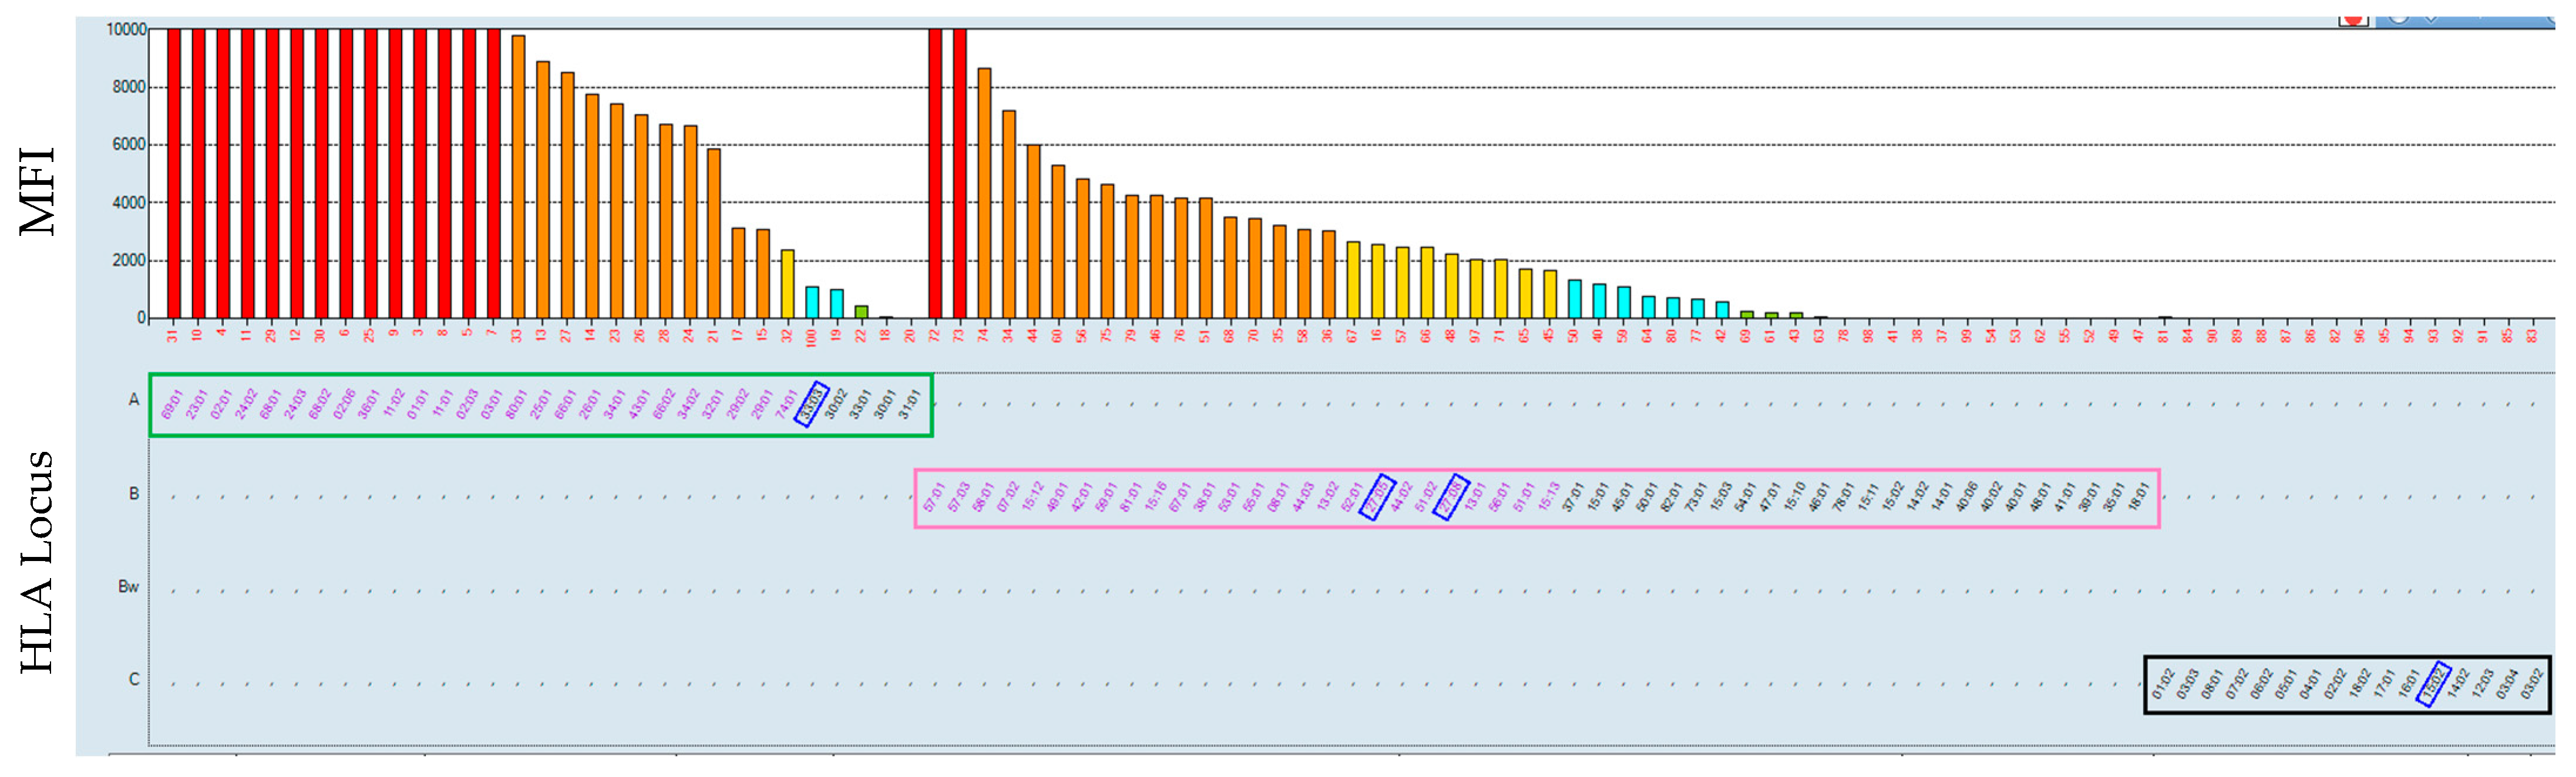Select the orange bar above bead 74

coord(984,192)
